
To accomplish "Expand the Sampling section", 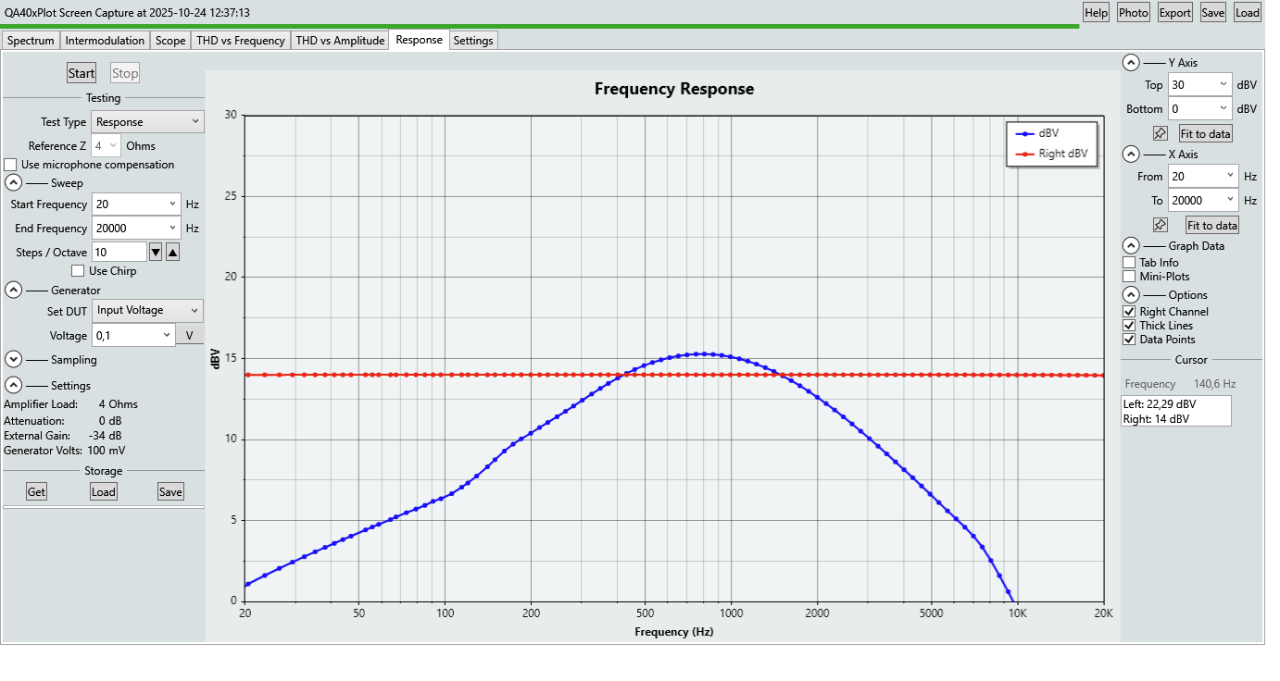I will [14, 359].
